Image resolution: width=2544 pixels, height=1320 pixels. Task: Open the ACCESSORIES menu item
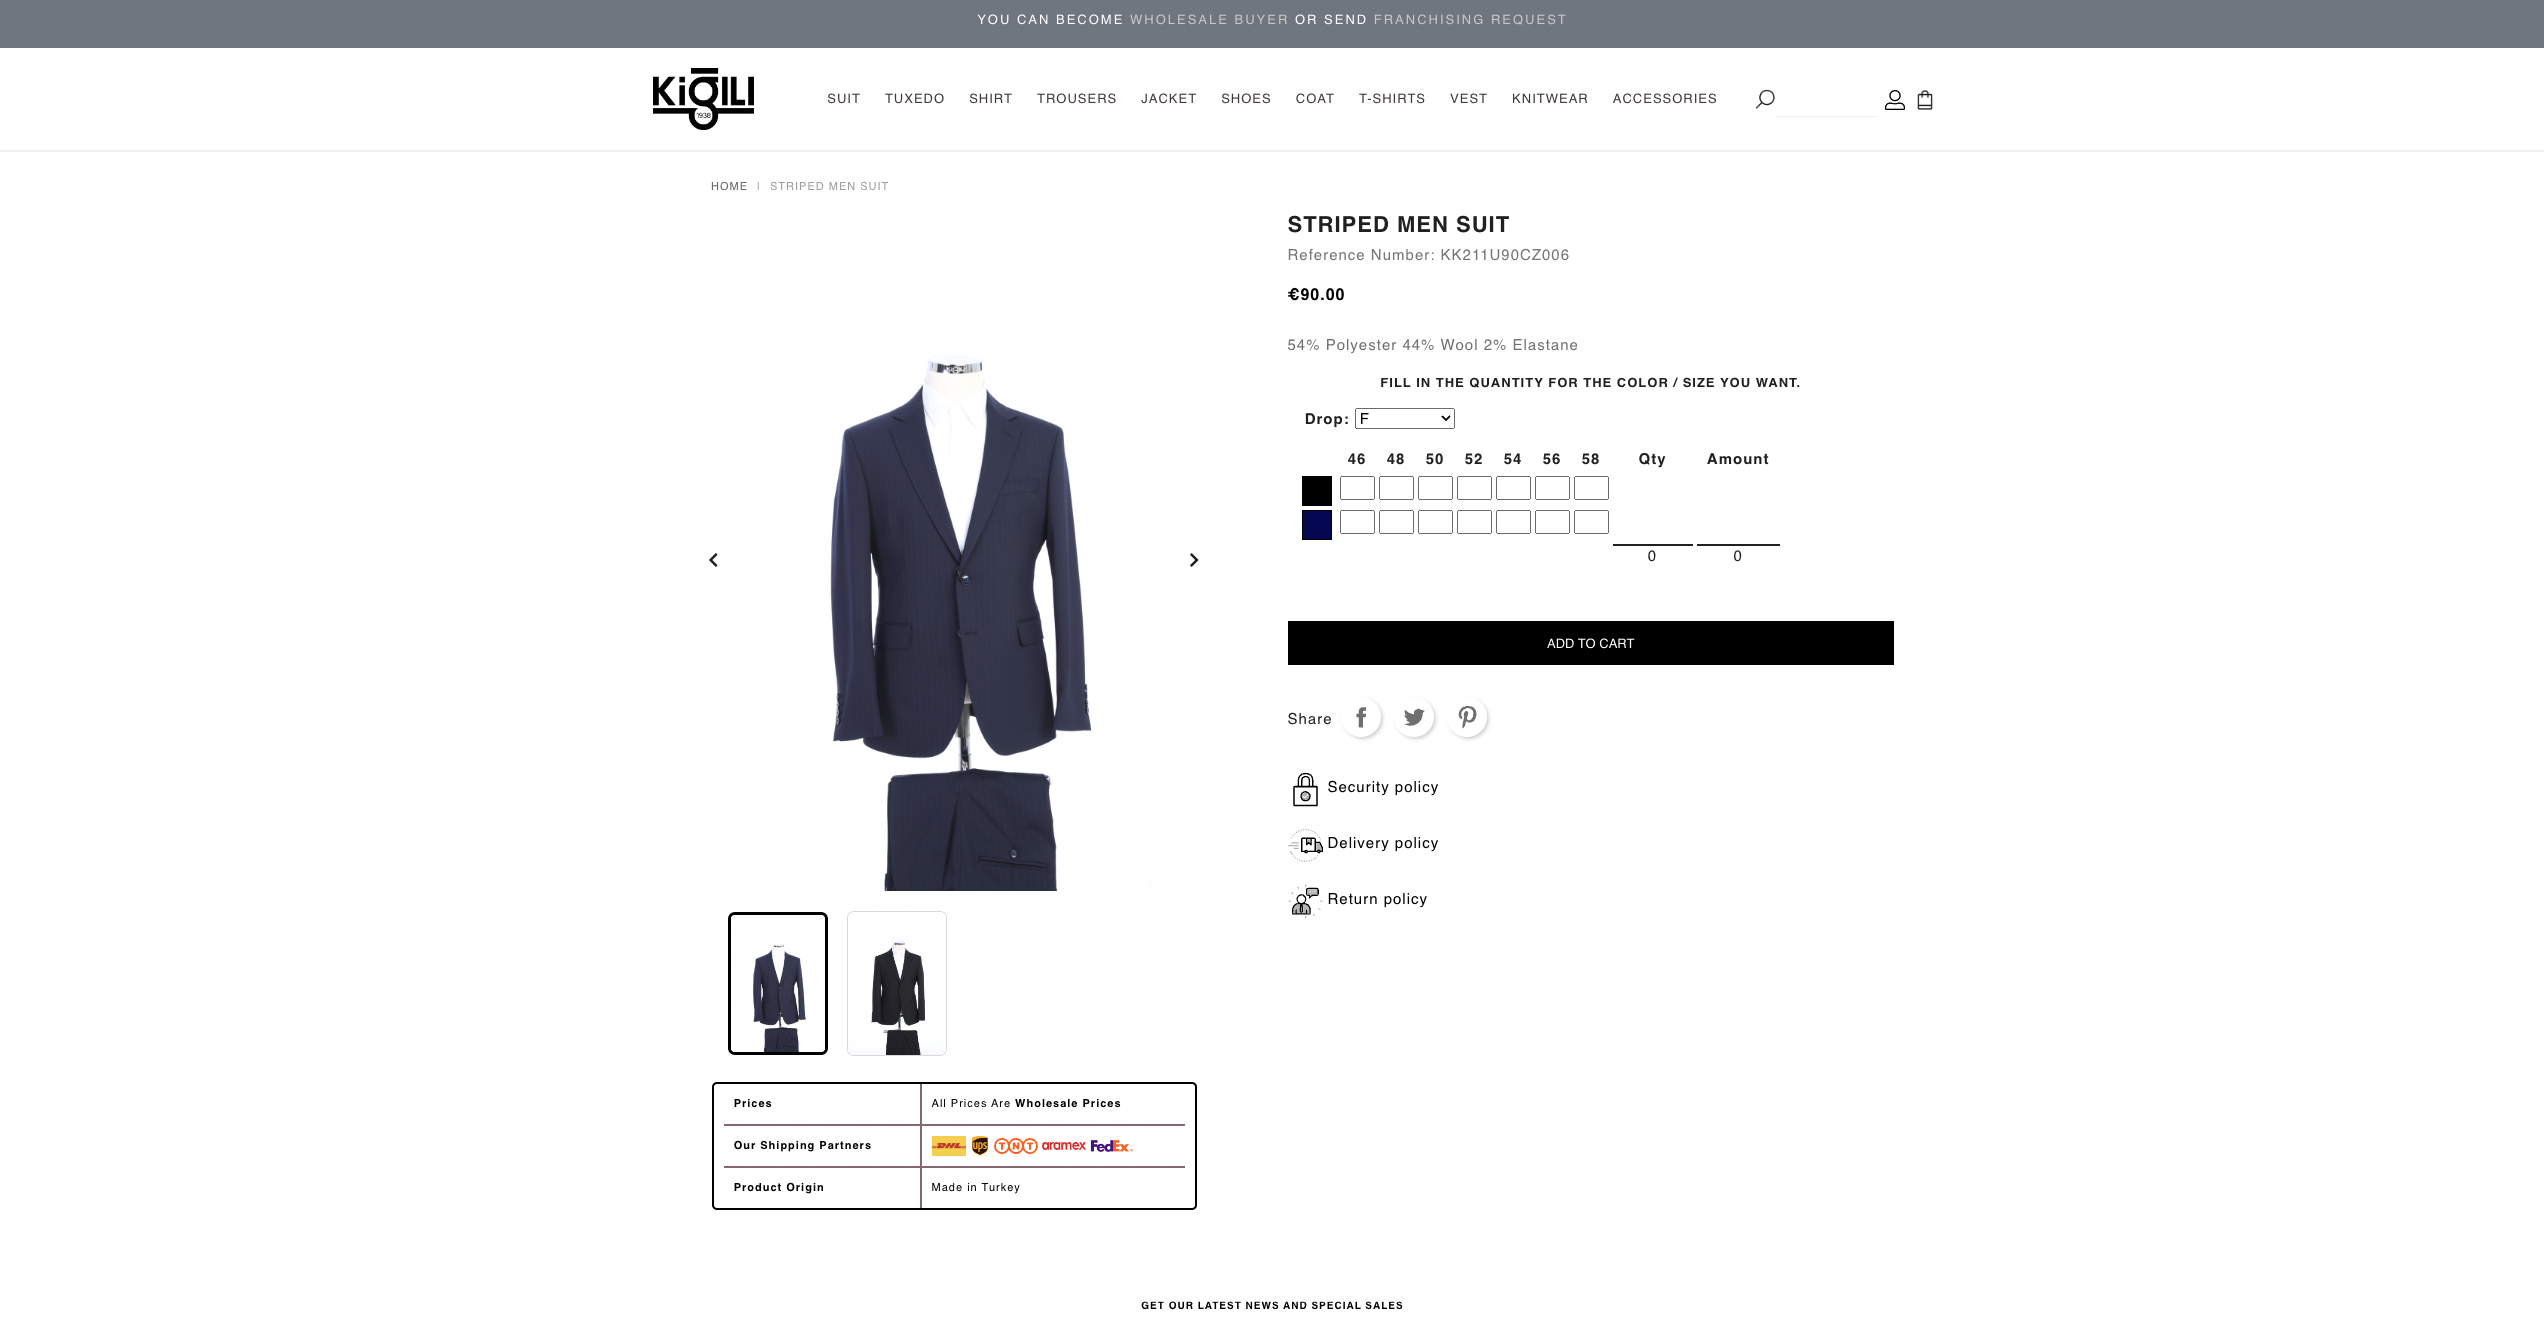pyautogui.click(x=1664, y=99)
